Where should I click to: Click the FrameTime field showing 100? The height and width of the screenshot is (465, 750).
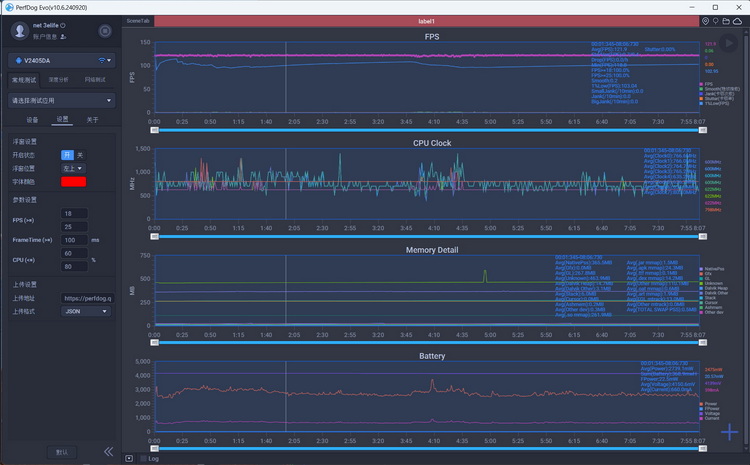click(x=74, y=240)
